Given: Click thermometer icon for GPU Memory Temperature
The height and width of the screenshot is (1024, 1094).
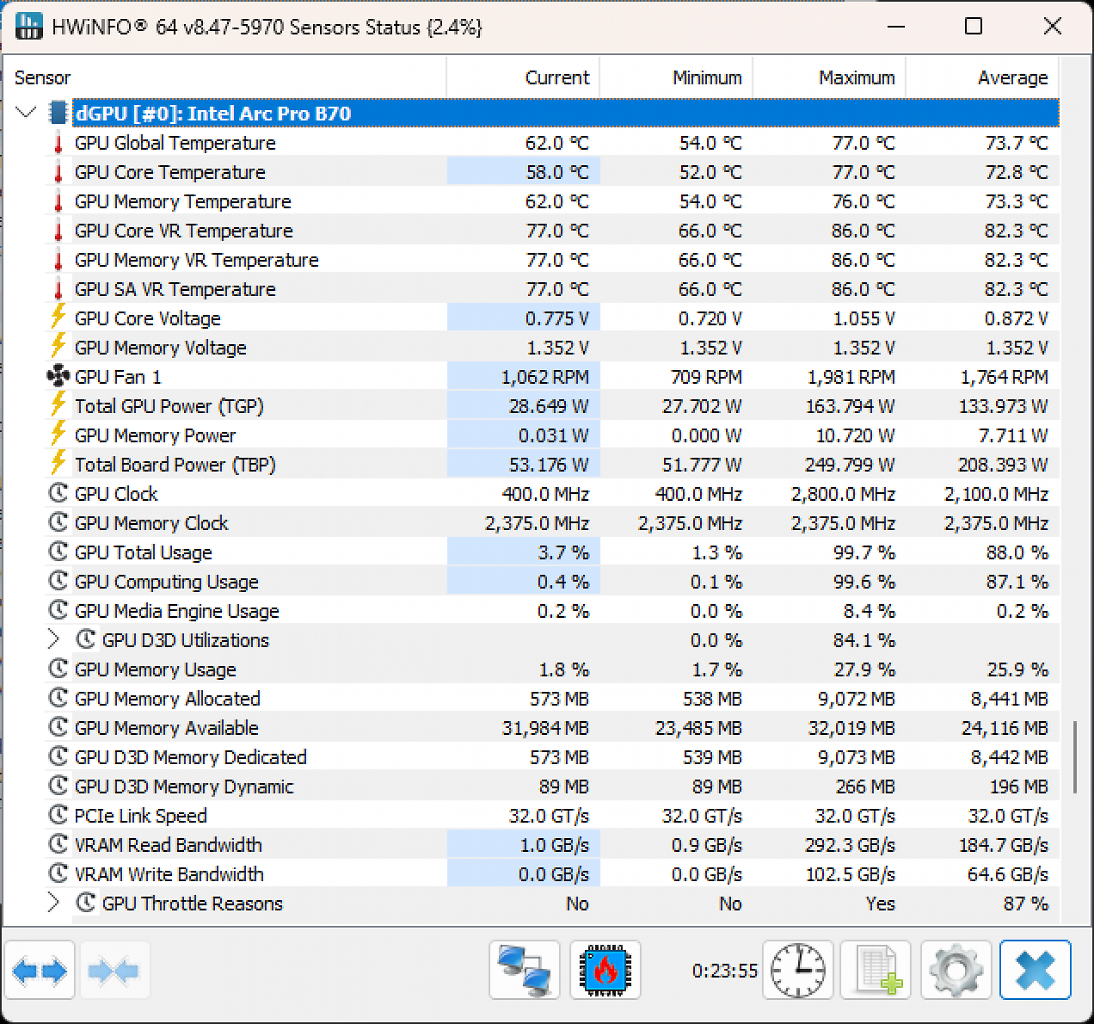Looking at the screenshot, I should [58, 202].
